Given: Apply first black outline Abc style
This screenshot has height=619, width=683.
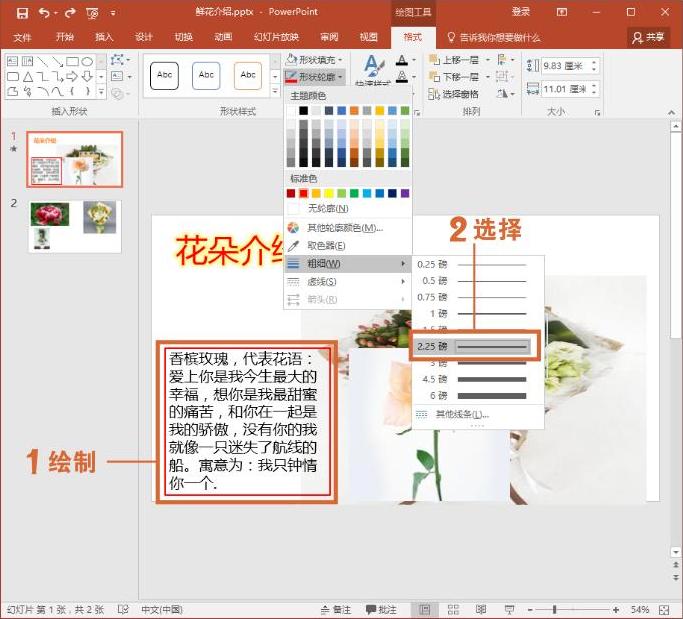Looking at the screenshot, I should click(164, 75).
